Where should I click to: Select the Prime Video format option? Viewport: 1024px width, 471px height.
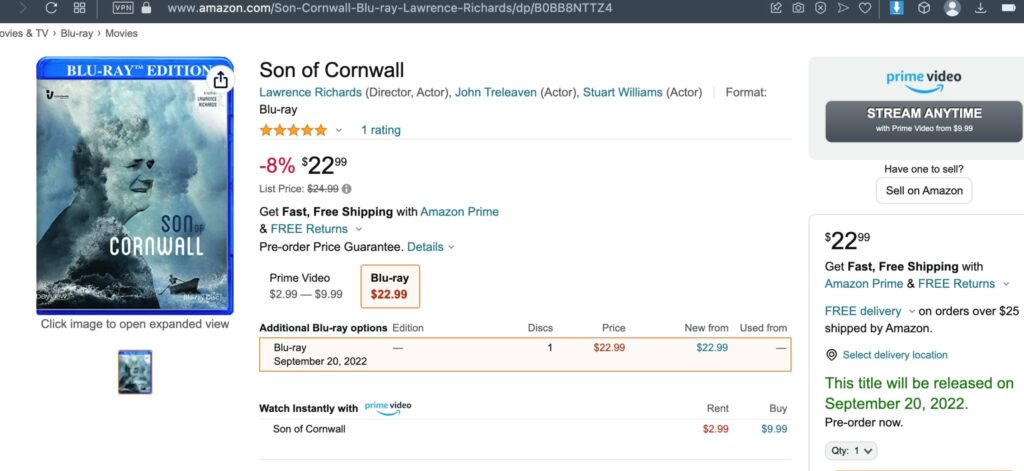(306, 286)
